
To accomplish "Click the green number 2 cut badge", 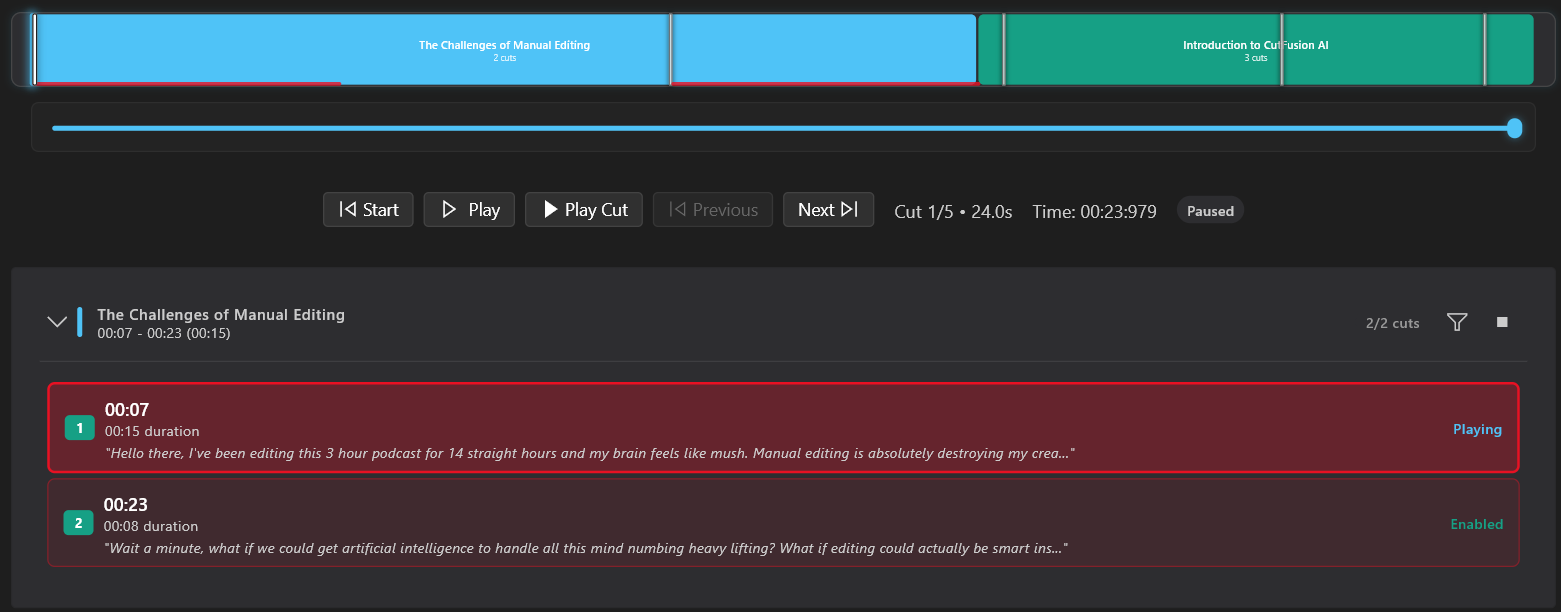I will pyautogui.click(x=78, y=523).
